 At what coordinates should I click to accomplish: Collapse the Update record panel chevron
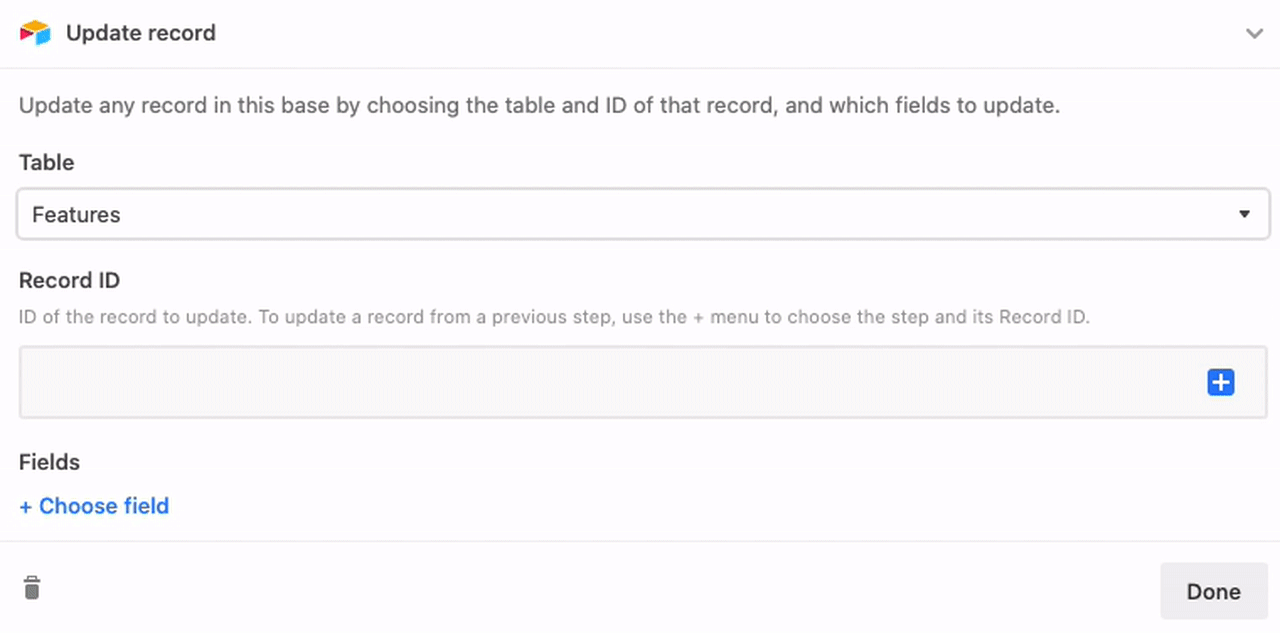coord(1254,34)
